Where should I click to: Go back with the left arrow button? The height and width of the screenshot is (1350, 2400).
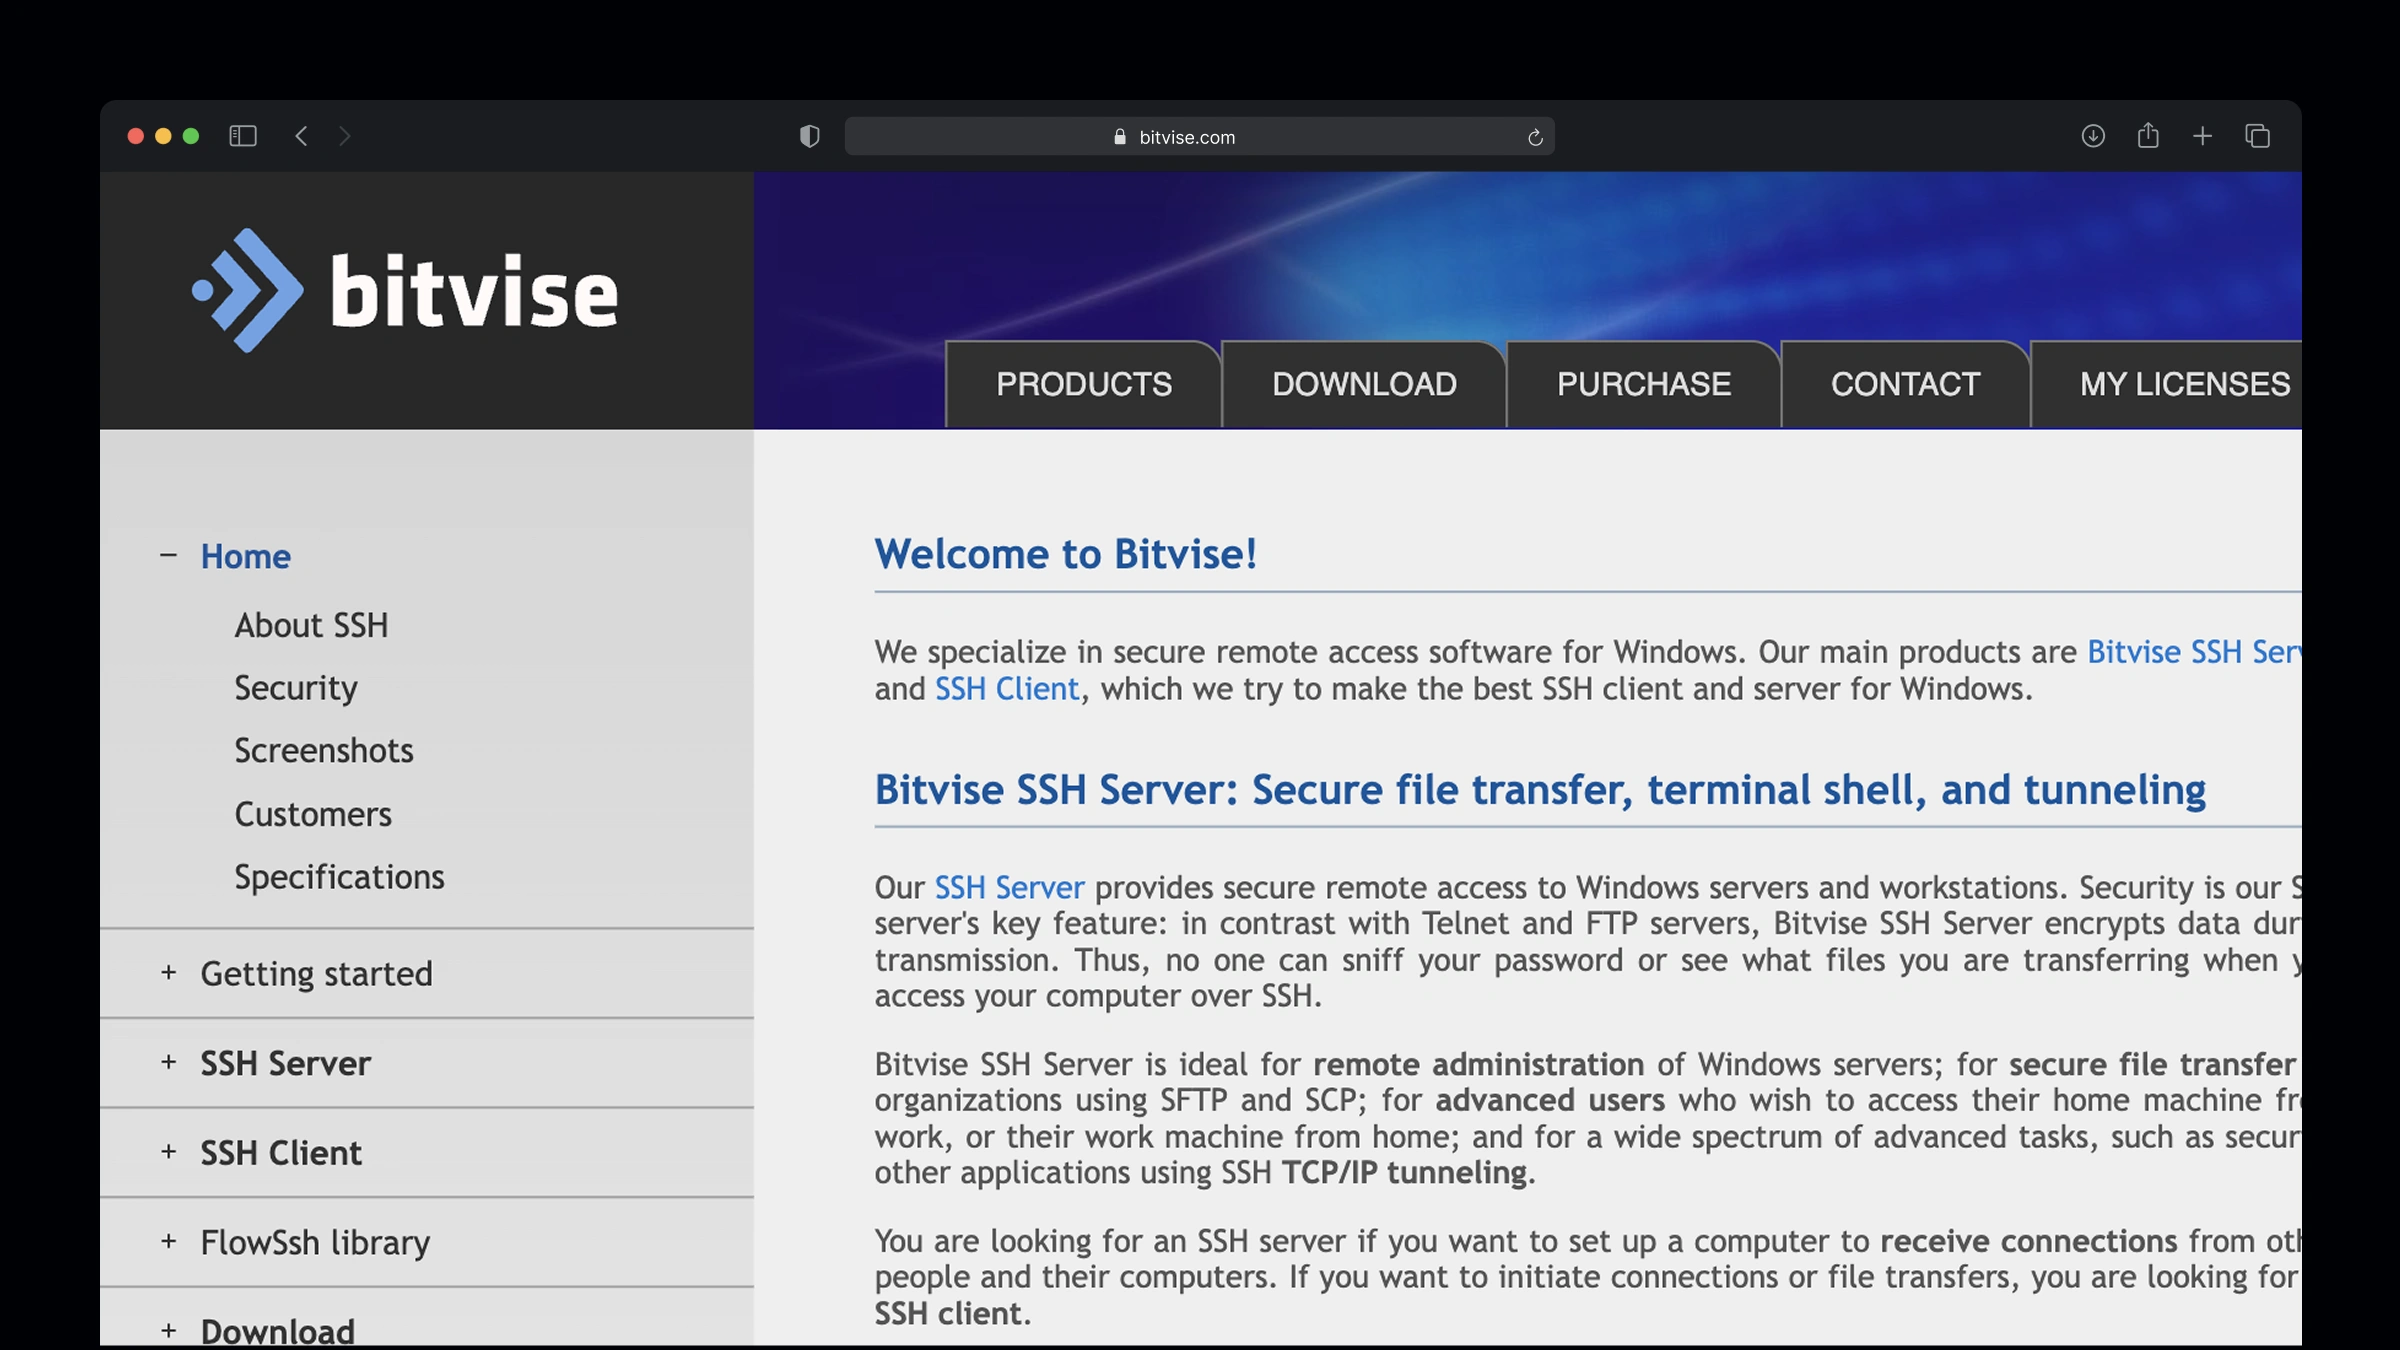tap(301, 136)
